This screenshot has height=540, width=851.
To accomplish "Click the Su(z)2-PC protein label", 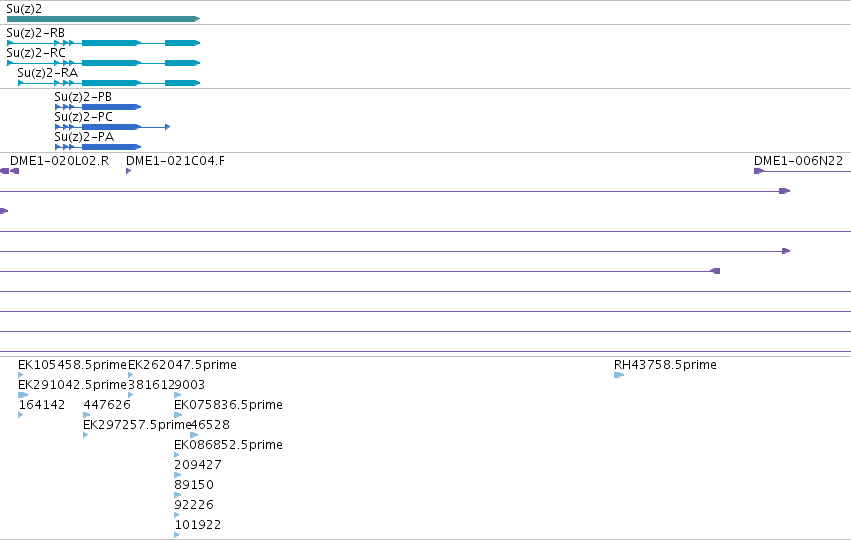I will [84, 117].
